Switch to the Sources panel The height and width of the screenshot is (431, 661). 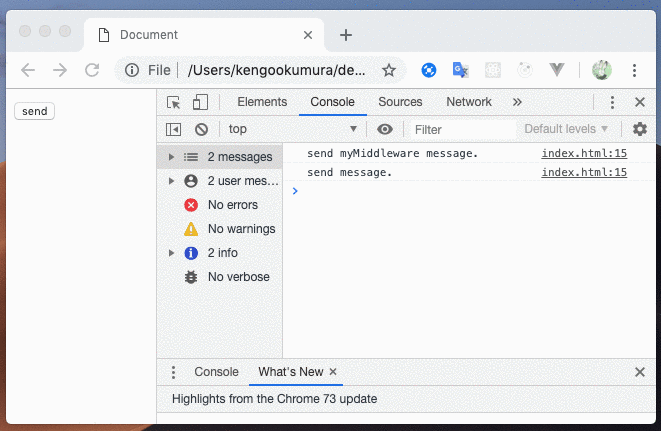(x=400, y=102)
